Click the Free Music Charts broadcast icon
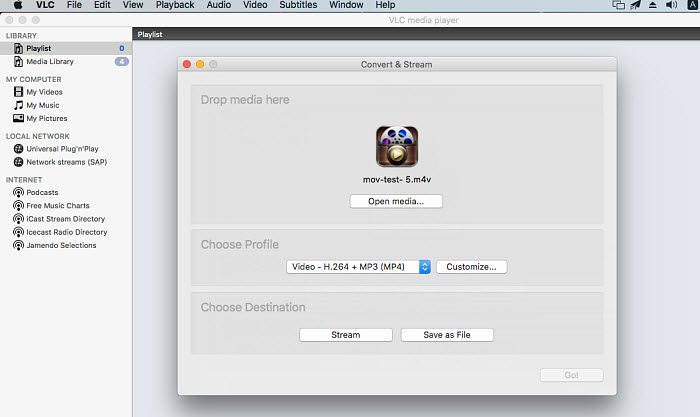This screenshot has height=417, width=700. 18,206
